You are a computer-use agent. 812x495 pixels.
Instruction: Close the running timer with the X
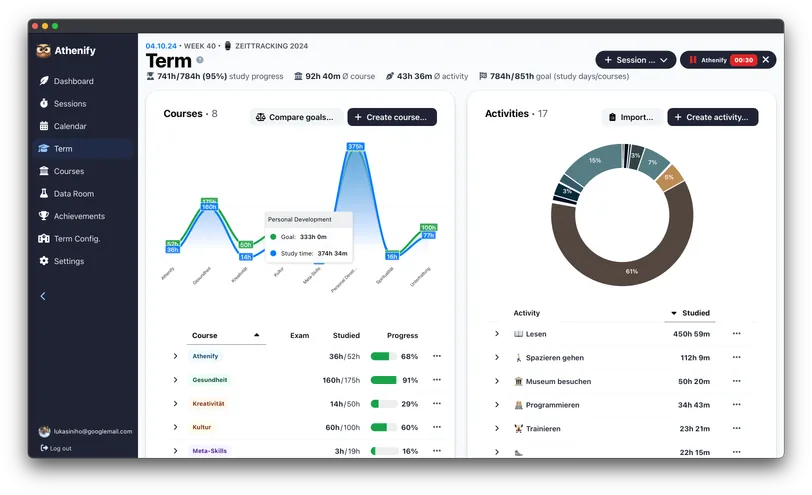tap(766, 60)
